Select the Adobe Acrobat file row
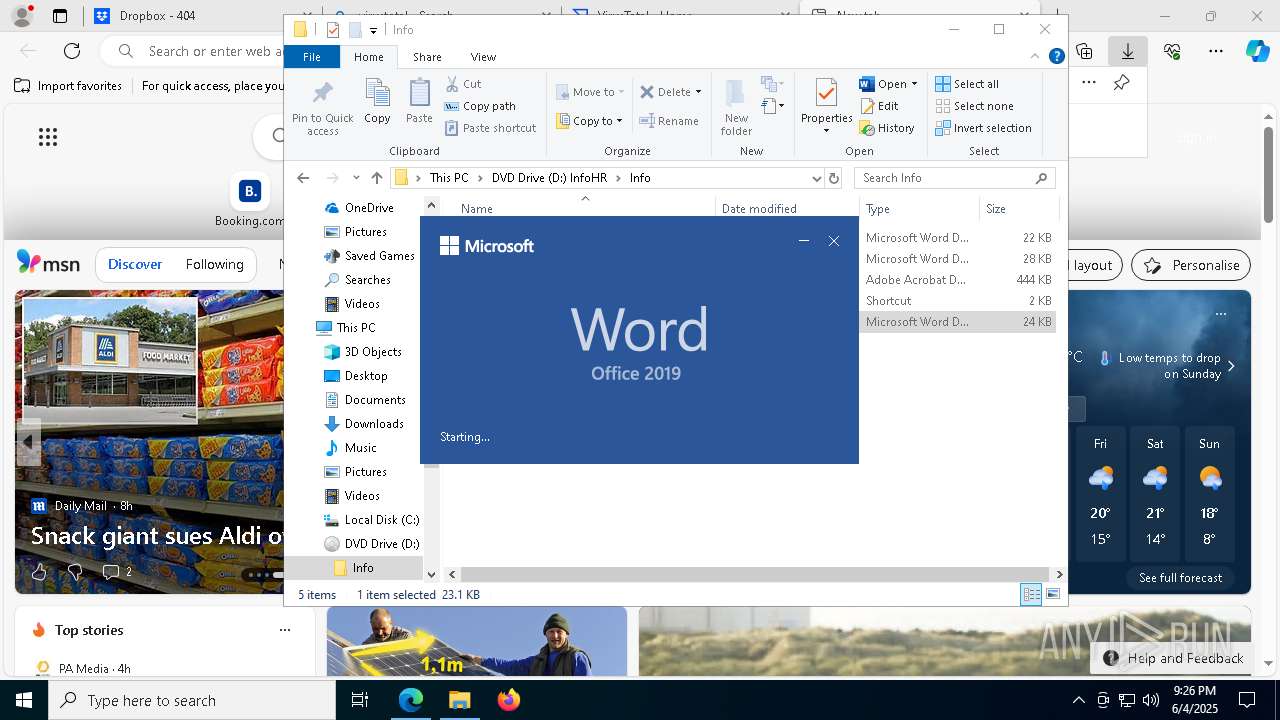This screenshot has height=720, width=1280. click(x=957, y=280)
